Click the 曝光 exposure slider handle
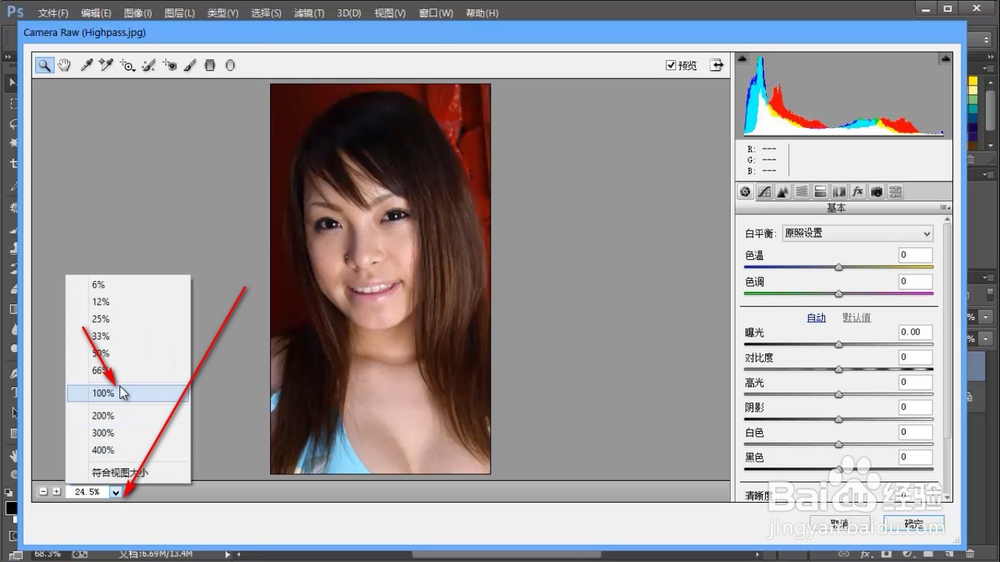 (x=839, y=344)
